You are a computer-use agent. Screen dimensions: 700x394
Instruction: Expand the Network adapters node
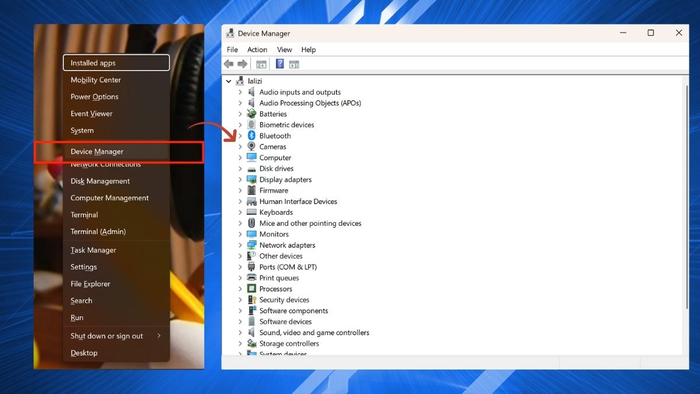coord(240,245)
